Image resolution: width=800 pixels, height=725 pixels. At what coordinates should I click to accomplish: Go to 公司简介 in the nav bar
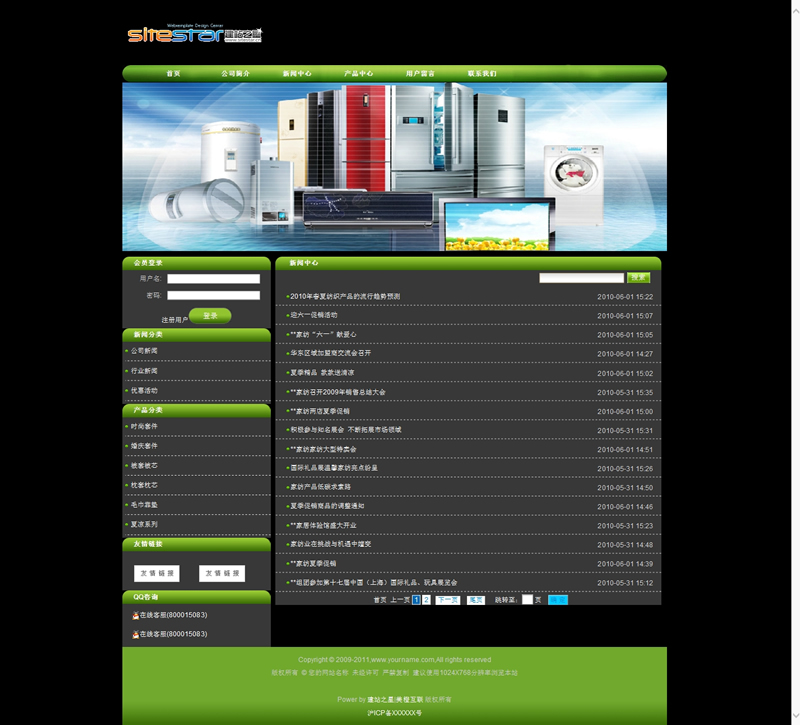click(235, 74)
